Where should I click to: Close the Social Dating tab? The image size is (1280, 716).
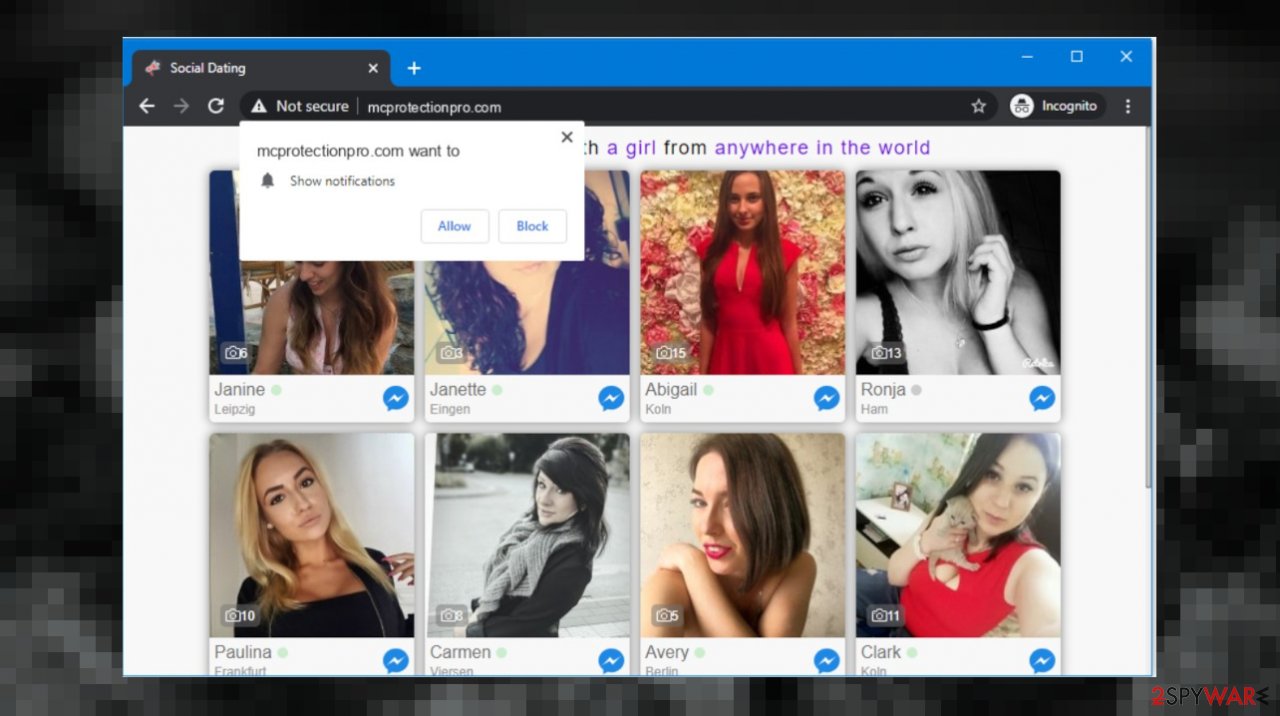tap(373, 68)
